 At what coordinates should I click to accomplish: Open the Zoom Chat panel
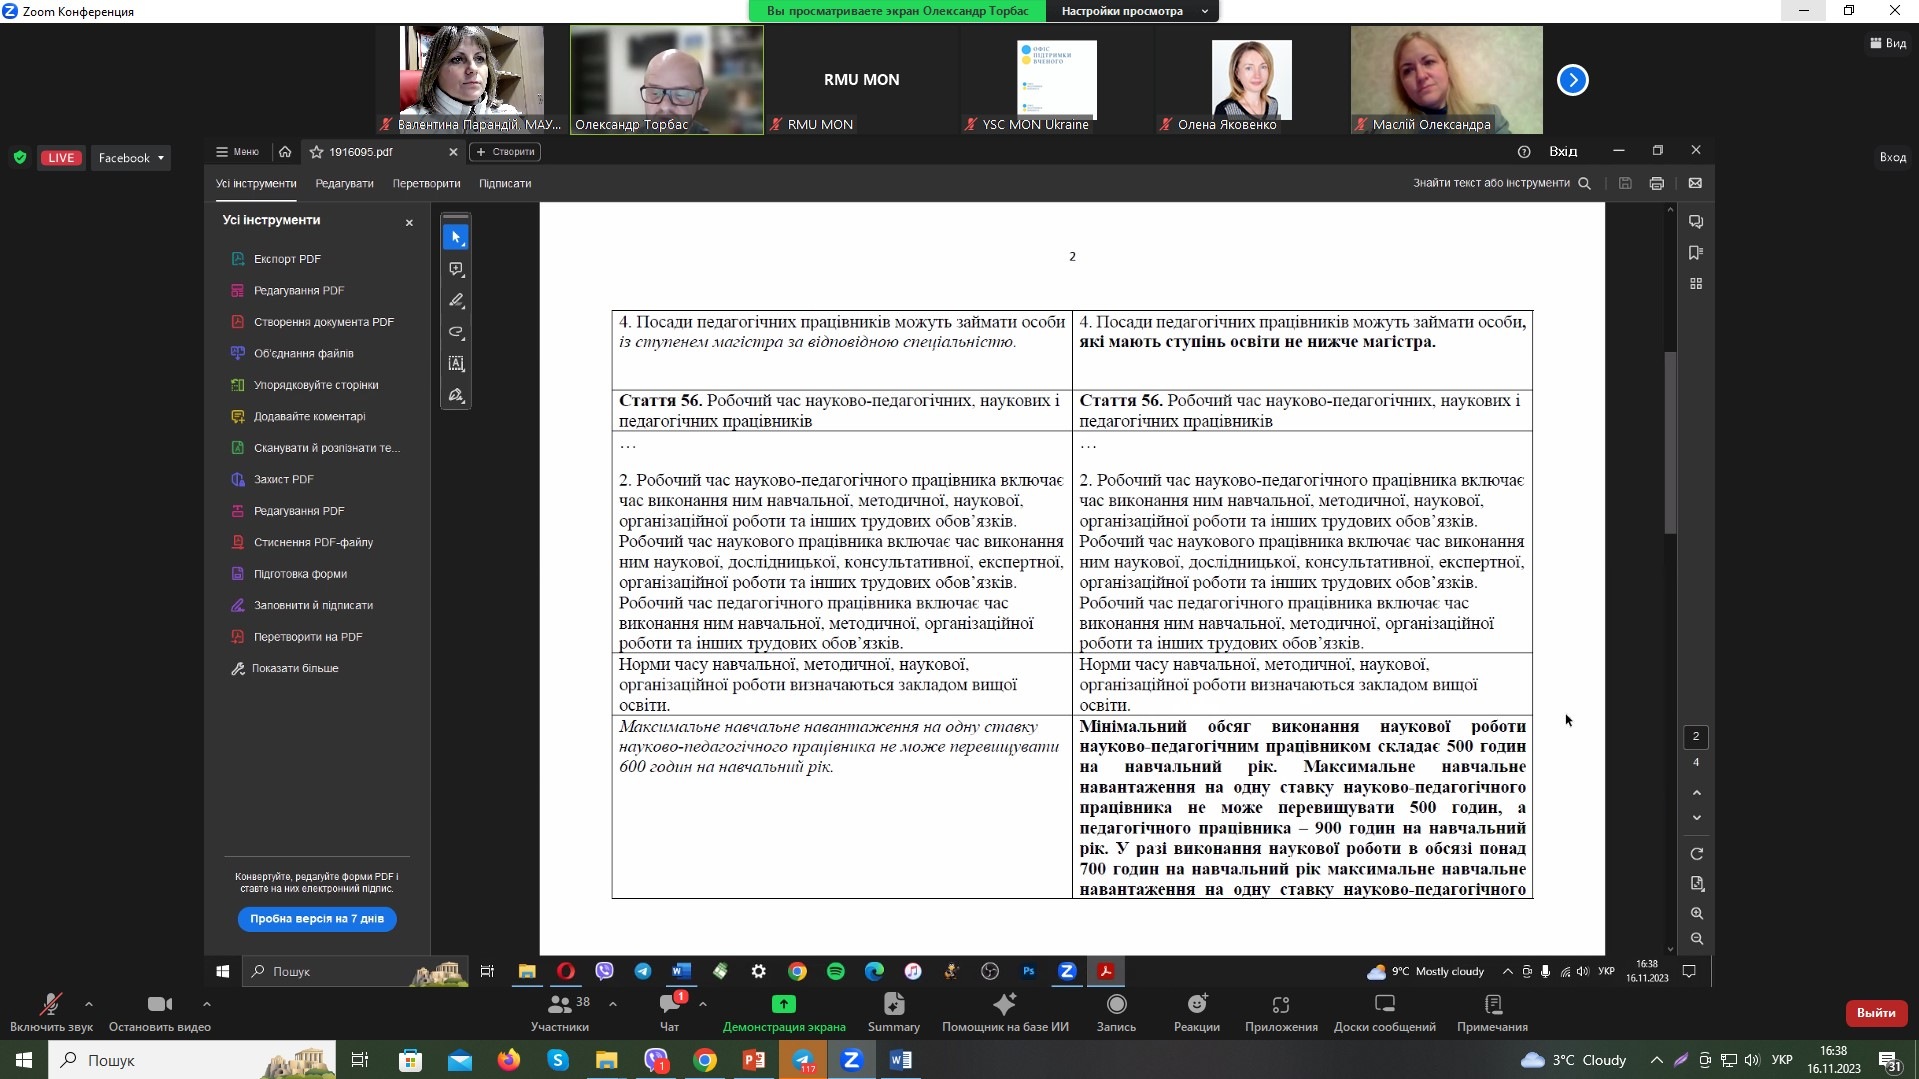pyautogui.click(x=669, y=1005)
